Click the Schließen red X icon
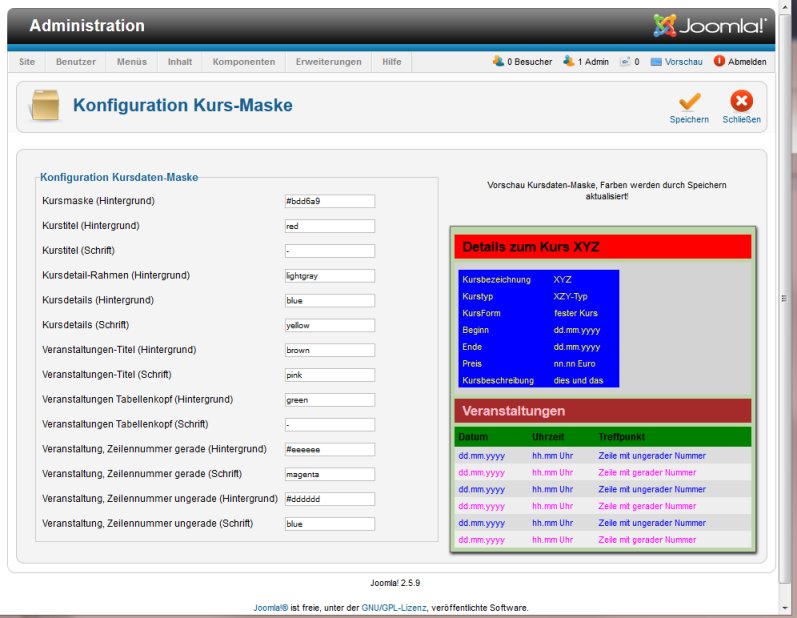Image resolution: width=797 pixels, height=618 pixels. point(741,102)
